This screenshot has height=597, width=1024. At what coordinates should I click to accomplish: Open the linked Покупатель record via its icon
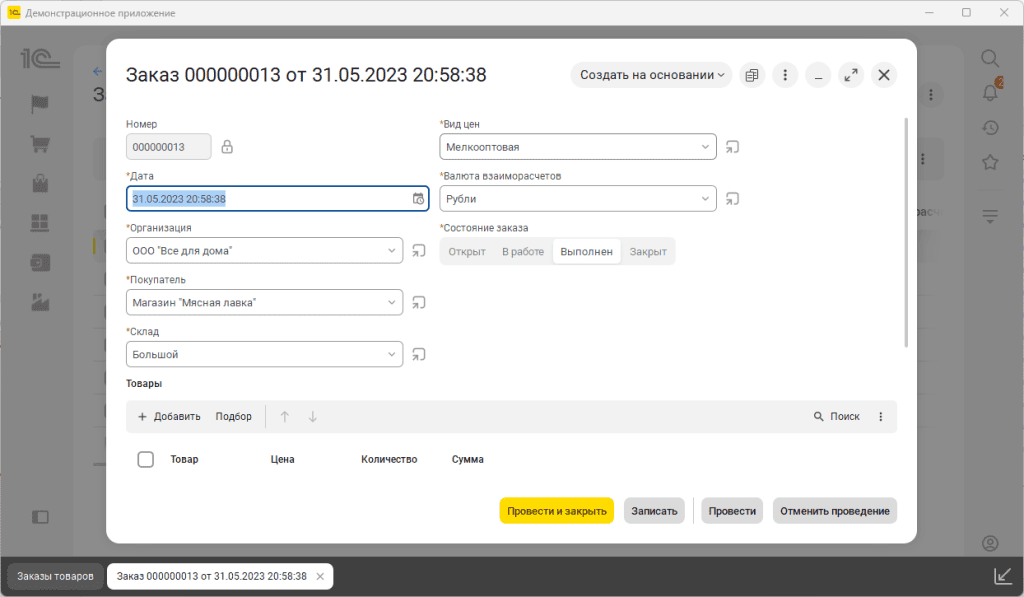(x=419, y=302)
